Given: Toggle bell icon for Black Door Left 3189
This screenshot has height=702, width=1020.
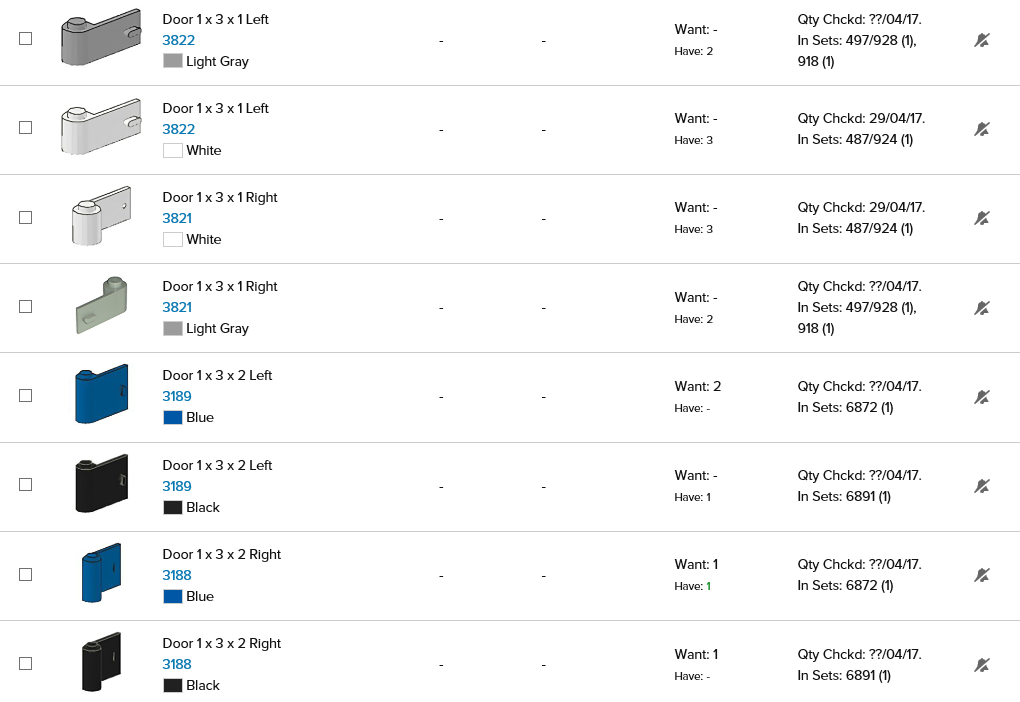Looking at the screenshot, I should [x=982, y=486].
